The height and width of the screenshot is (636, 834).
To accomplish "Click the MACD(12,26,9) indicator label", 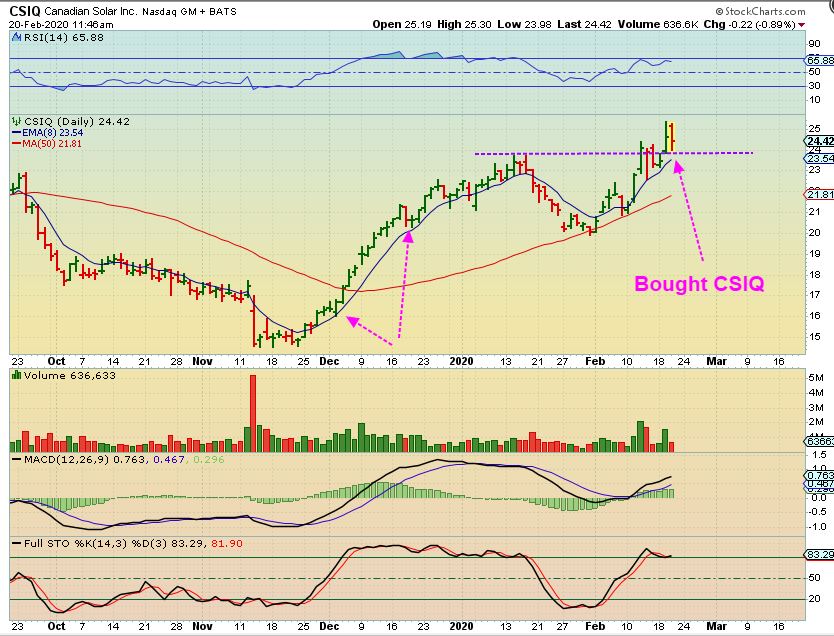I will [66, 459].
